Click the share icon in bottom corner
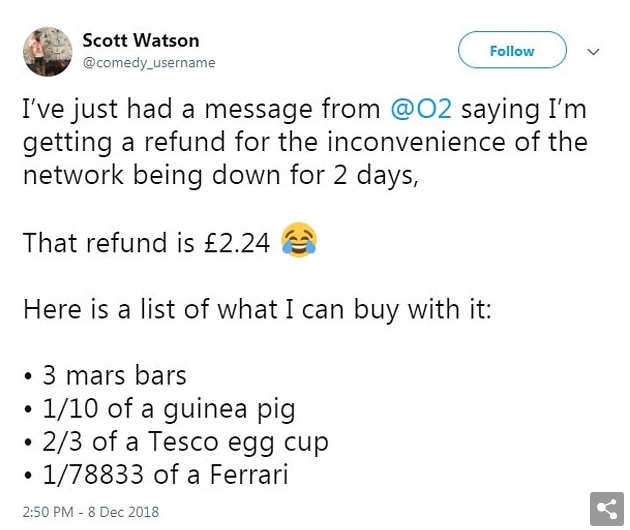Screen dimensions: 630x530 (x=607, y=509)
